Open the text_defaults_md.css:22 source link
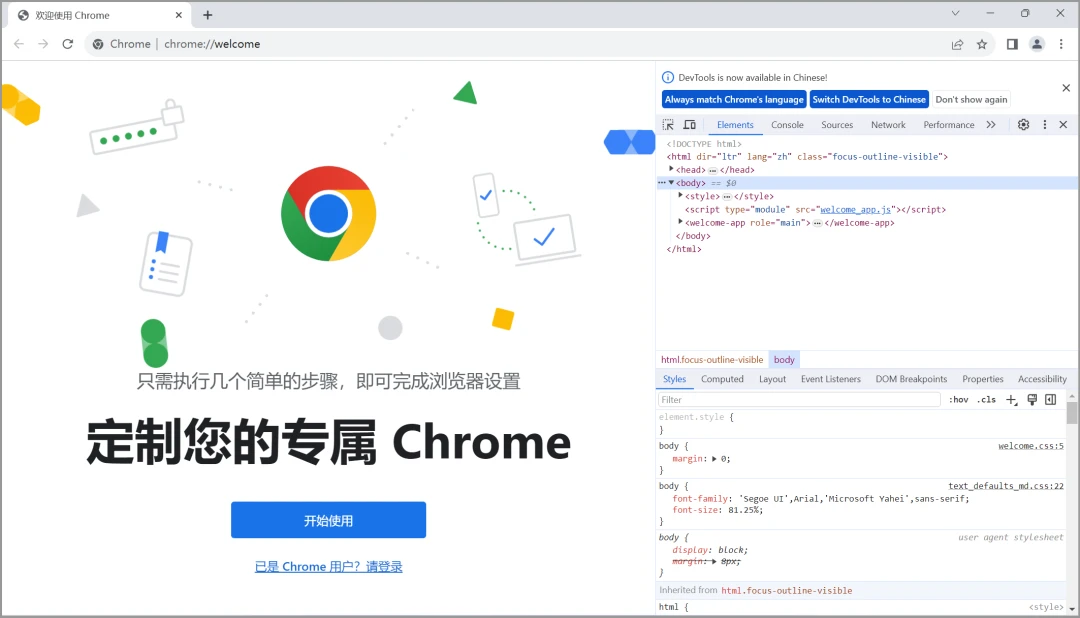 pos(1006,486)
